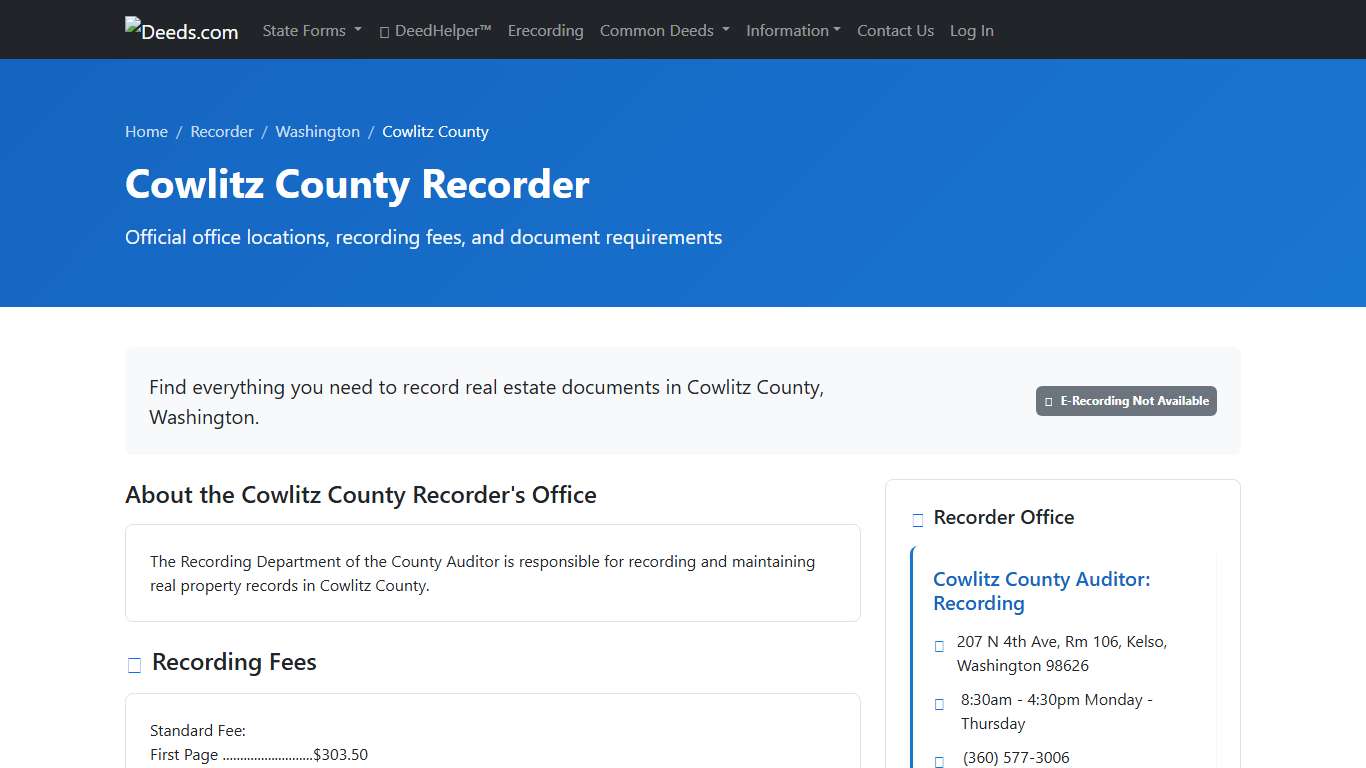
Task: Click the Recording Fees section icon
Action: (134, 664)
